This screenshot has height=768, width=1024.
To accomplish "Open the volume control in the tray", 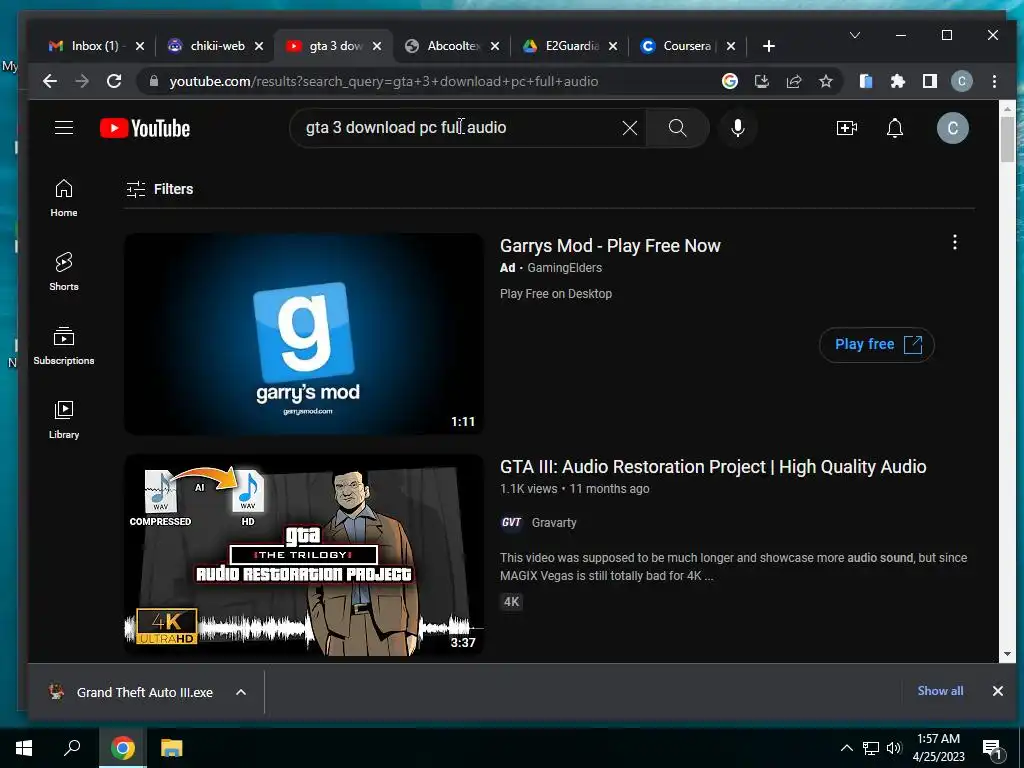I will point(894,748).
